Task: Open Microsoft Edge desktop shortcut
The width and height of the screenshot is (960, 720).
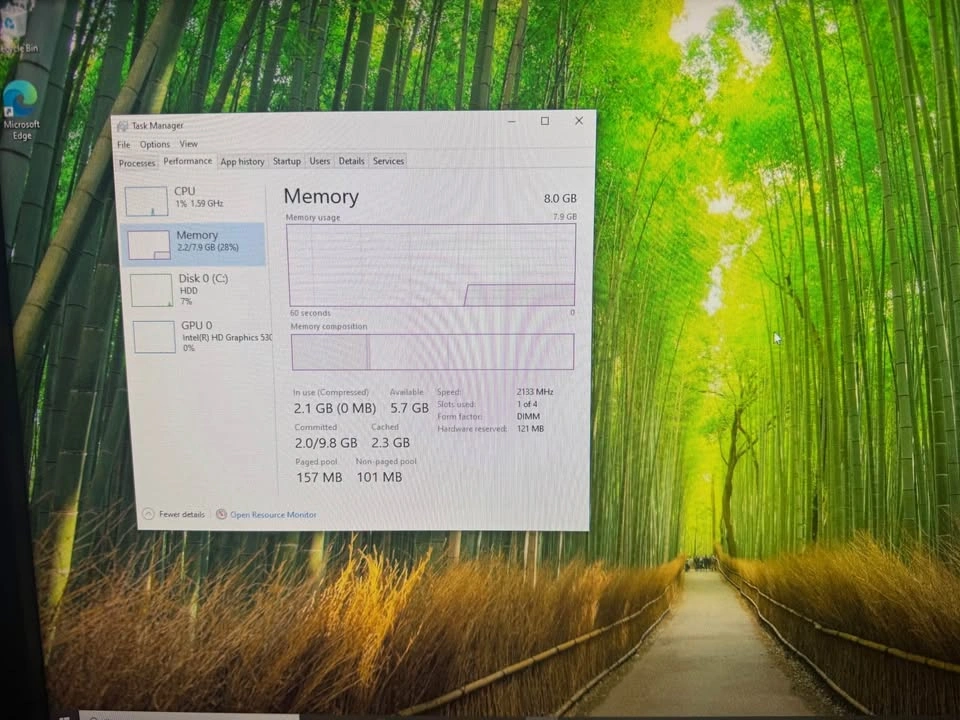Action: pyautogui.click(x=21, y=108)
